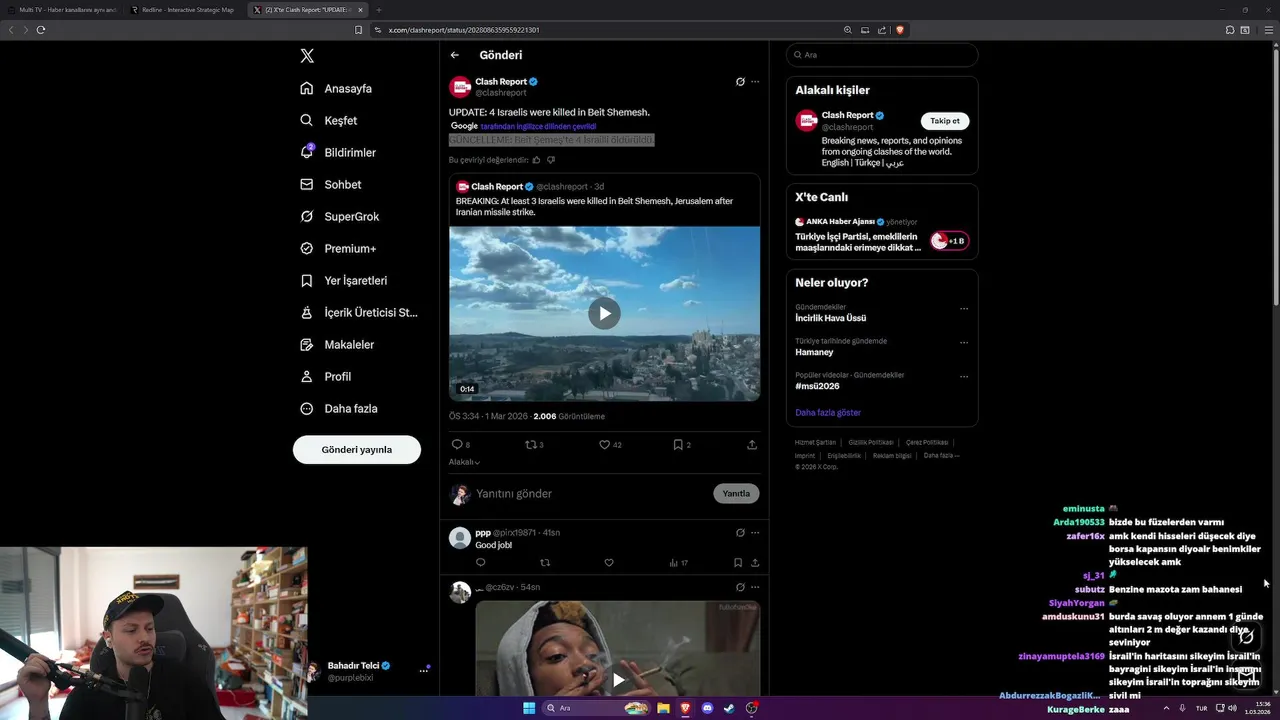Viewport: 1280px width, 720px height.
Task: Expand the Alakalı sort dropdown
Action: 464,462
